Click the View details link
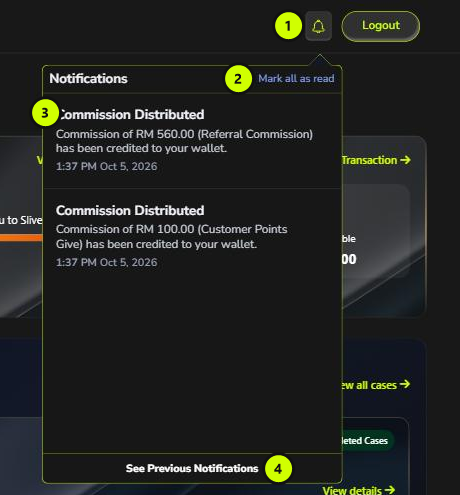The image size is (460, 495). tap(359, 490)
